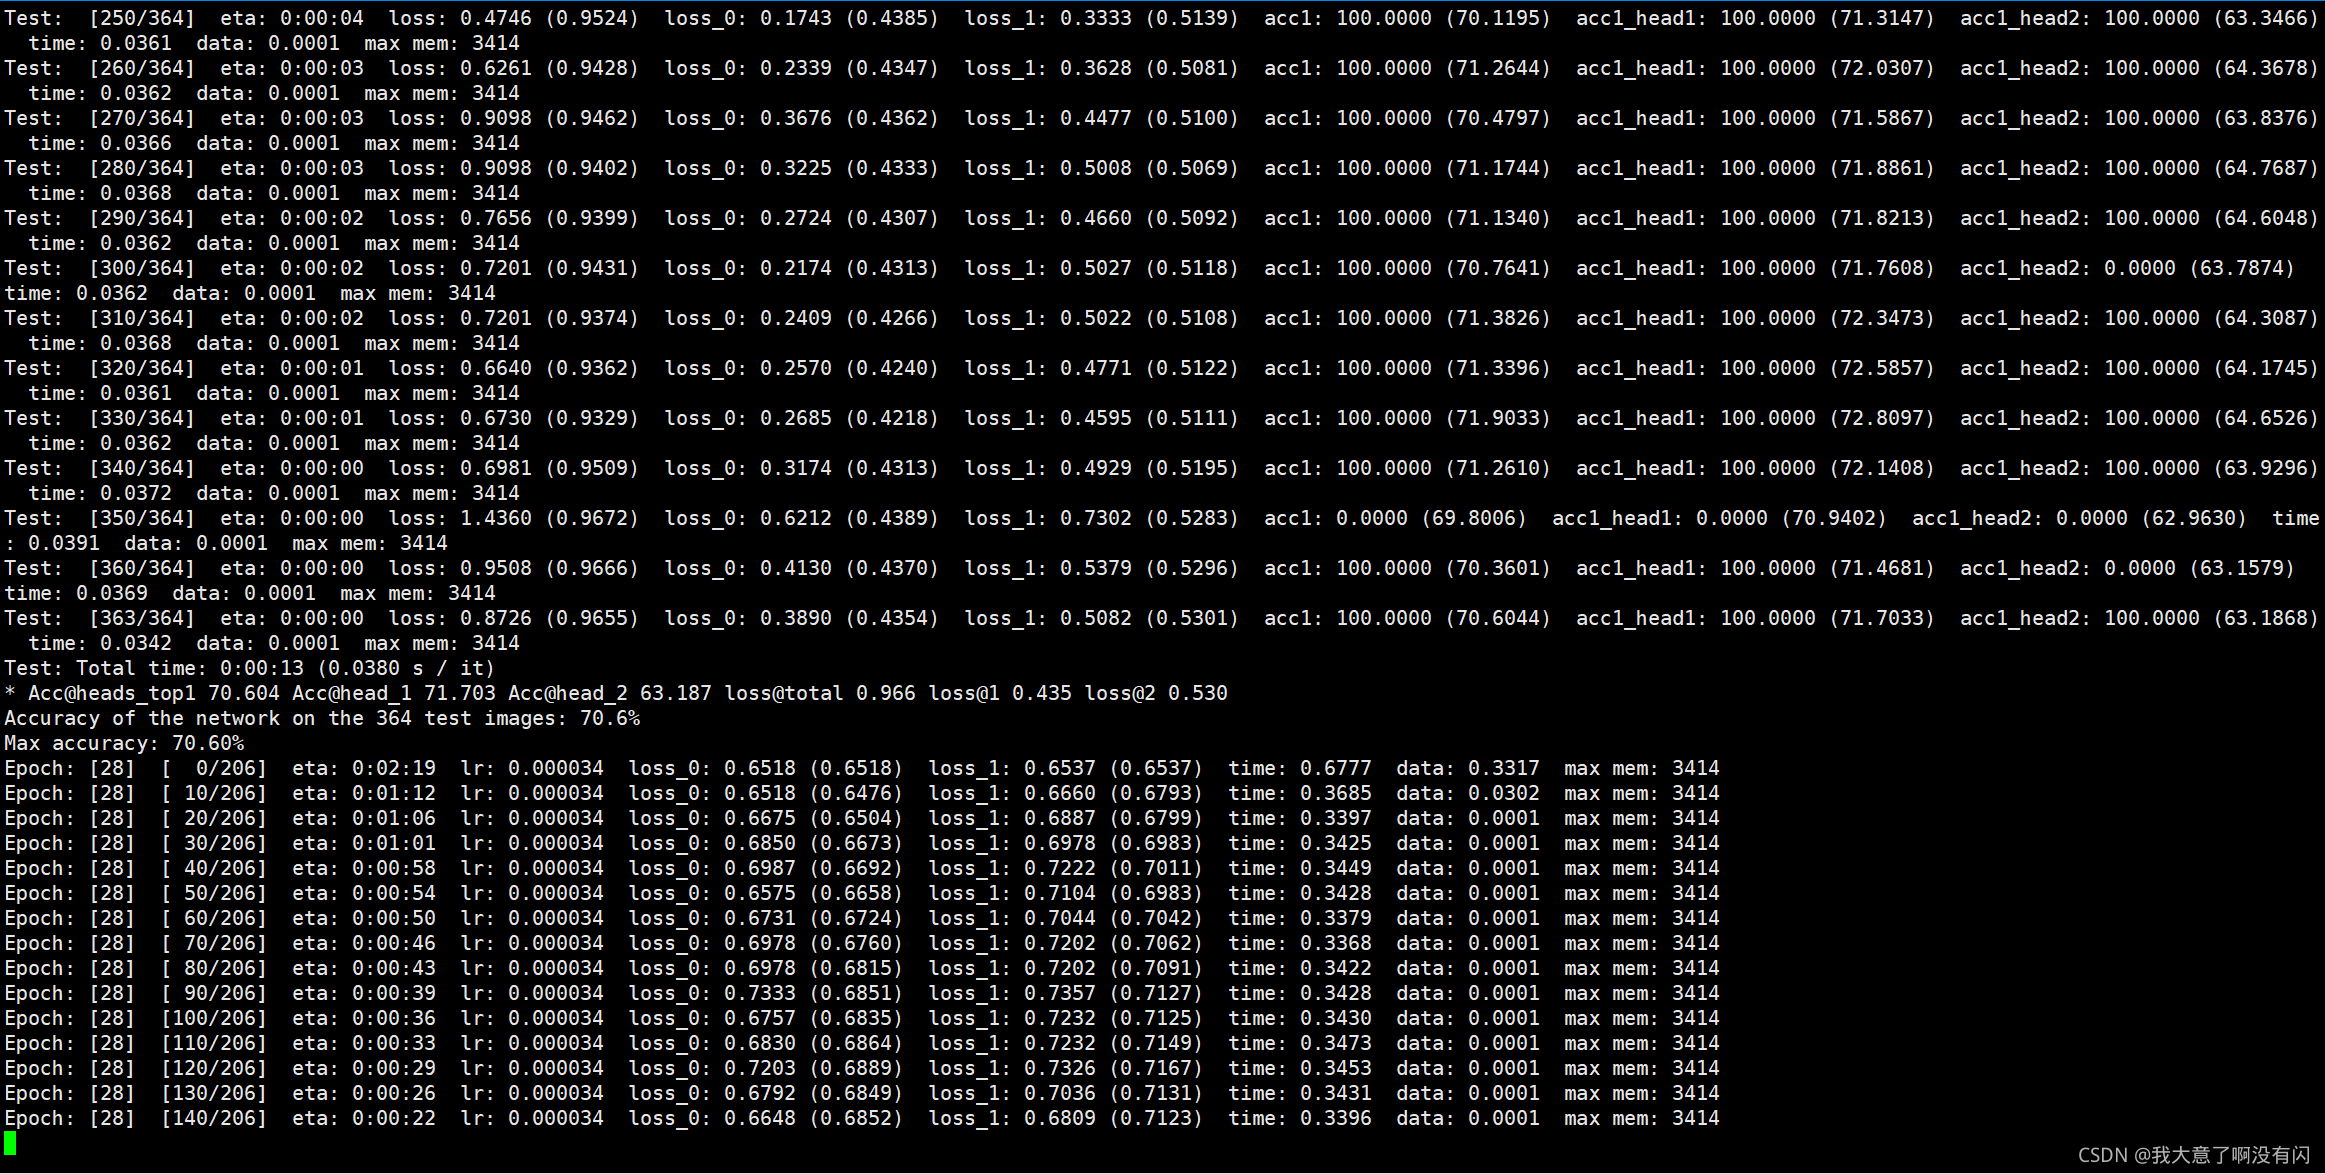Click '[120/206]' epoch step marker
This screenshot has width=2325, height=1174.
point(214,1068)
